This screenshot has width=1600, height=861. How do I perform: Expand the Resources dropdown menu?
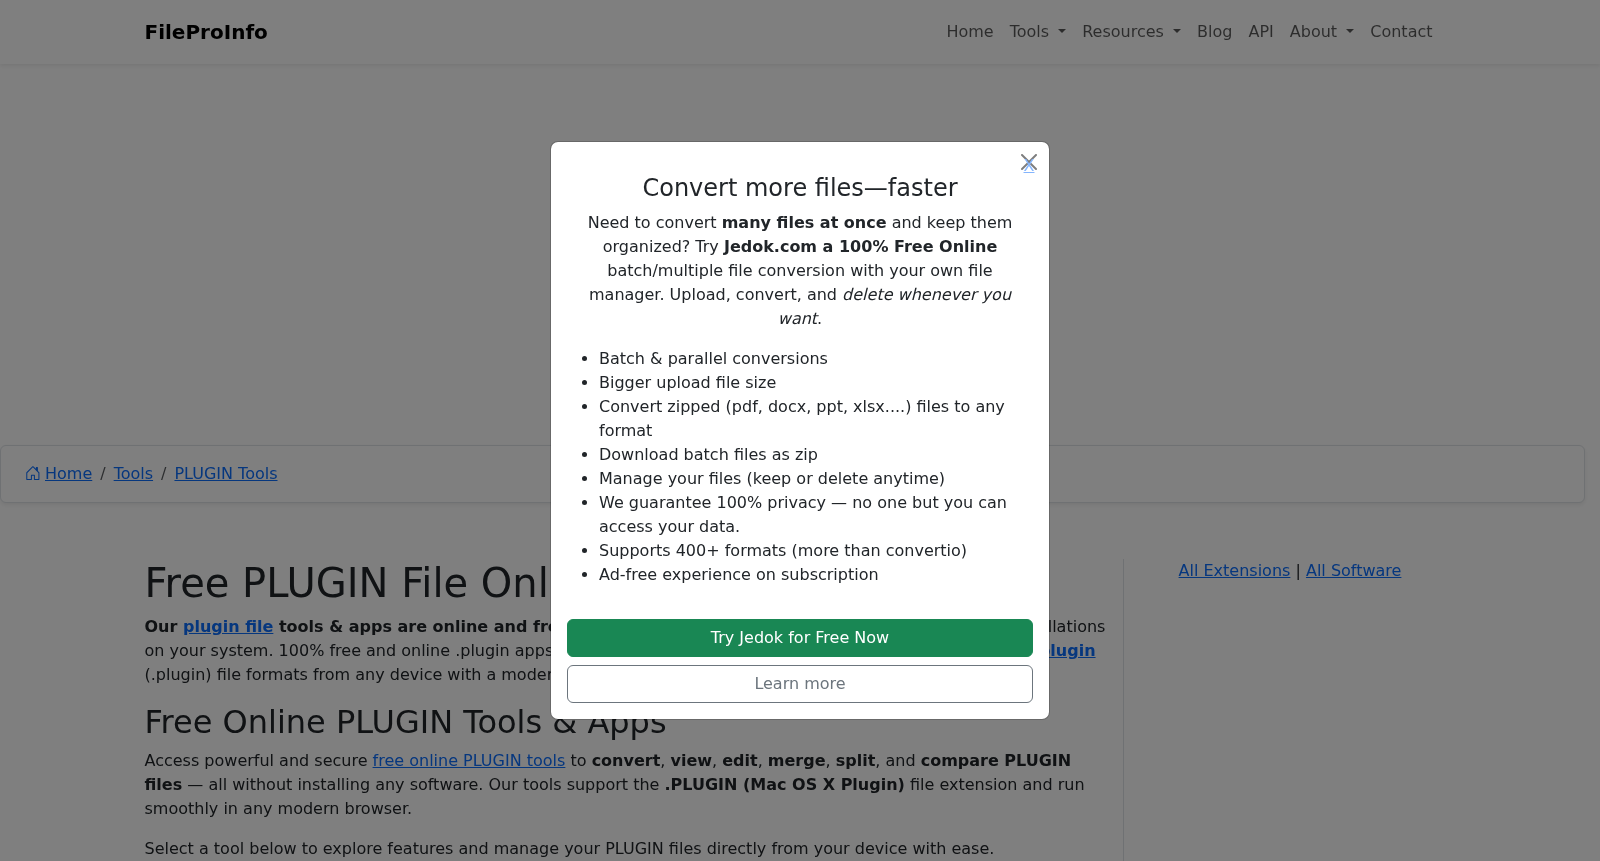pos(1131,32)
